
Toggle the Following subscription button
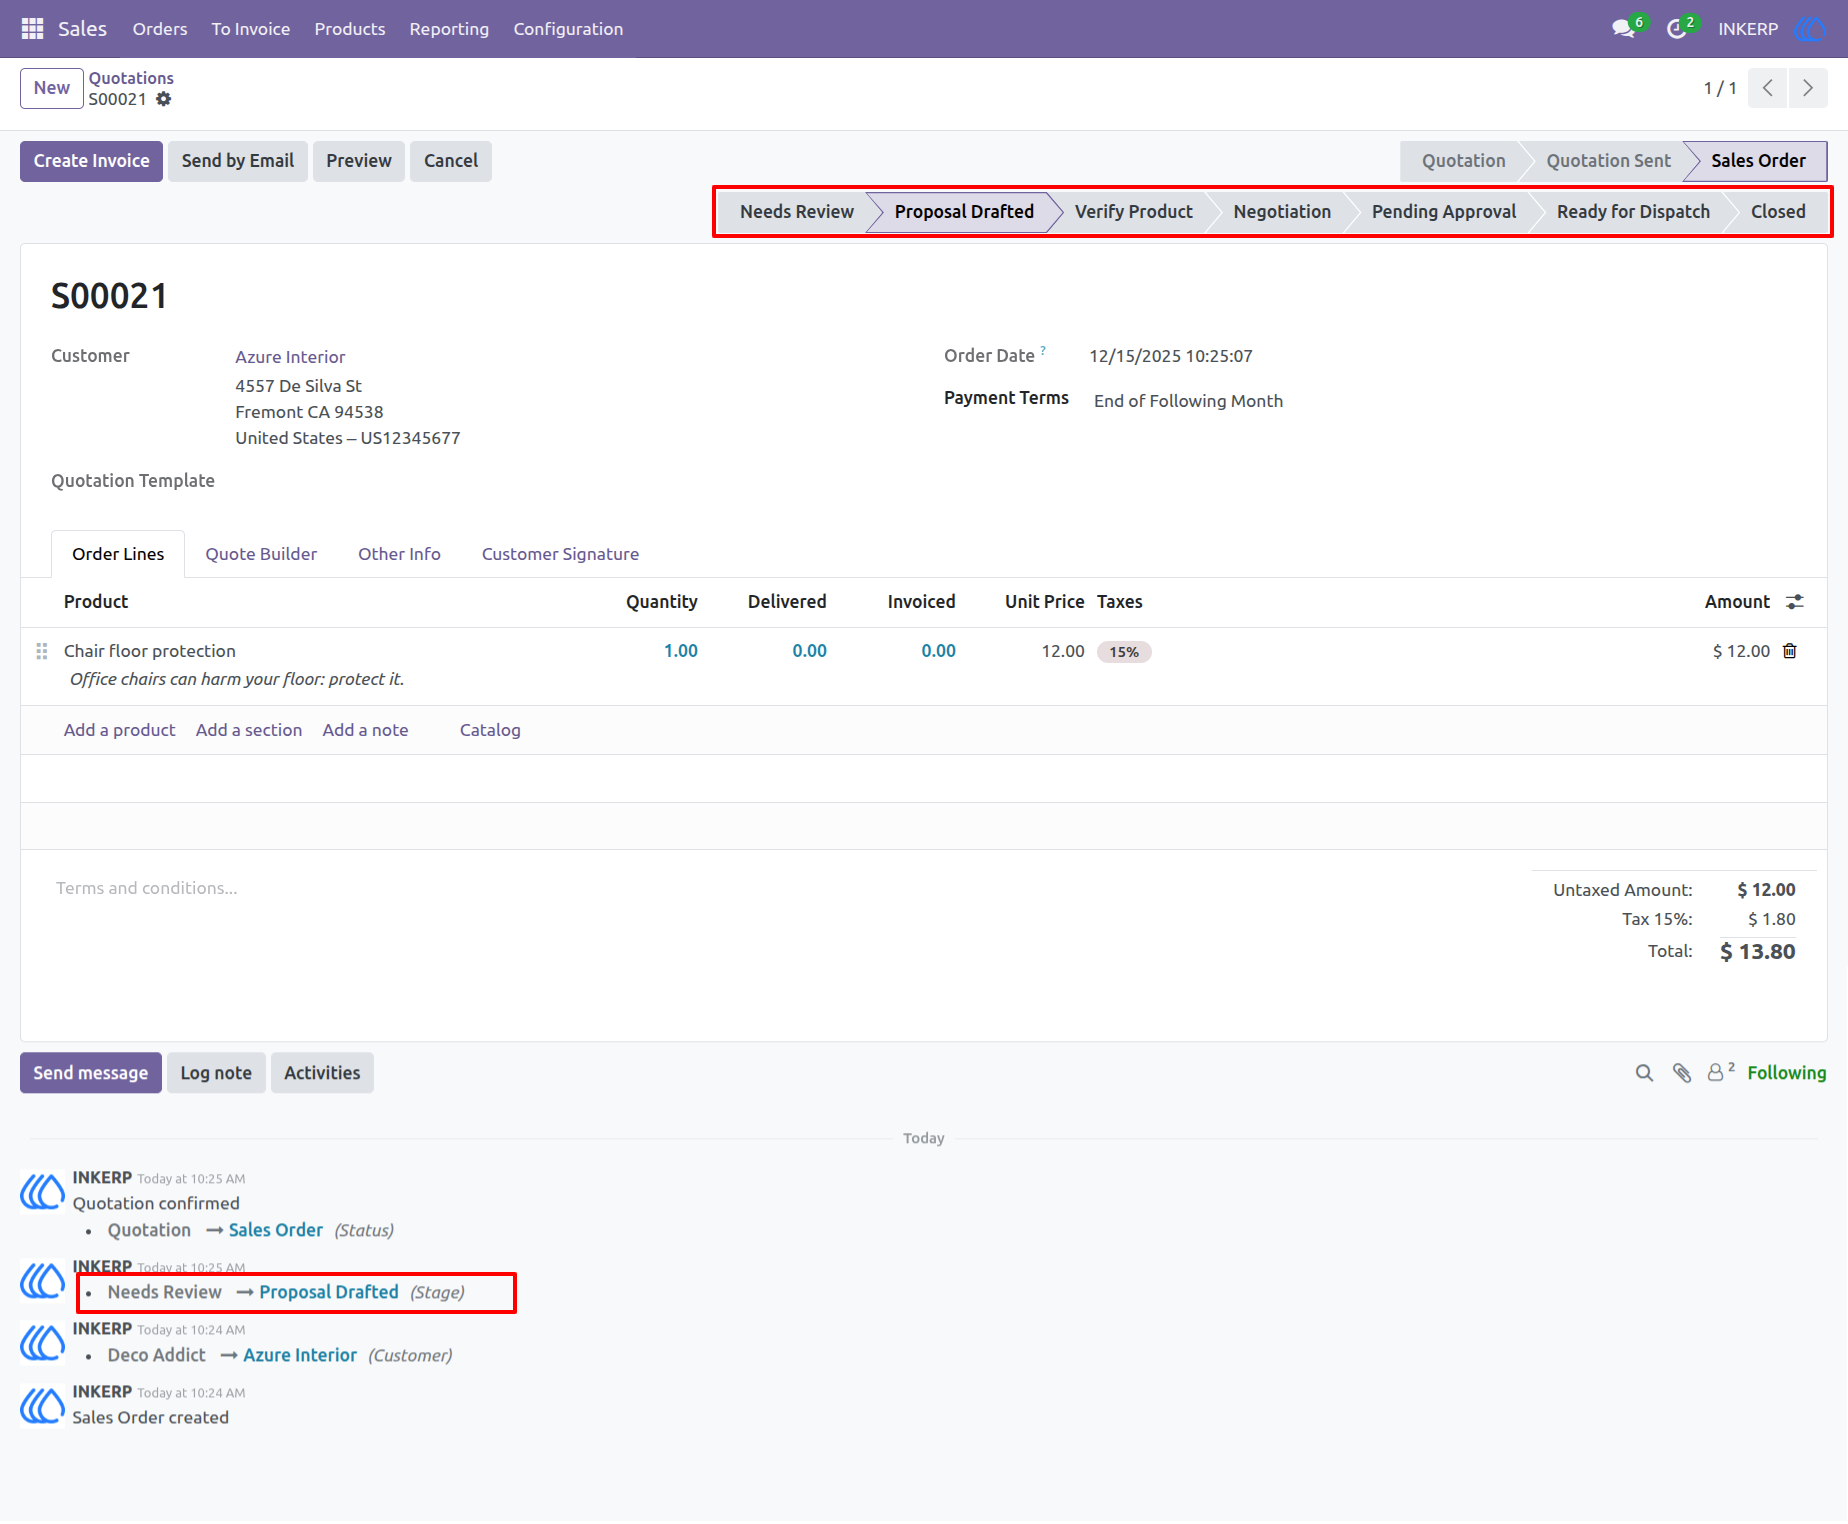pos(1786,1073)
